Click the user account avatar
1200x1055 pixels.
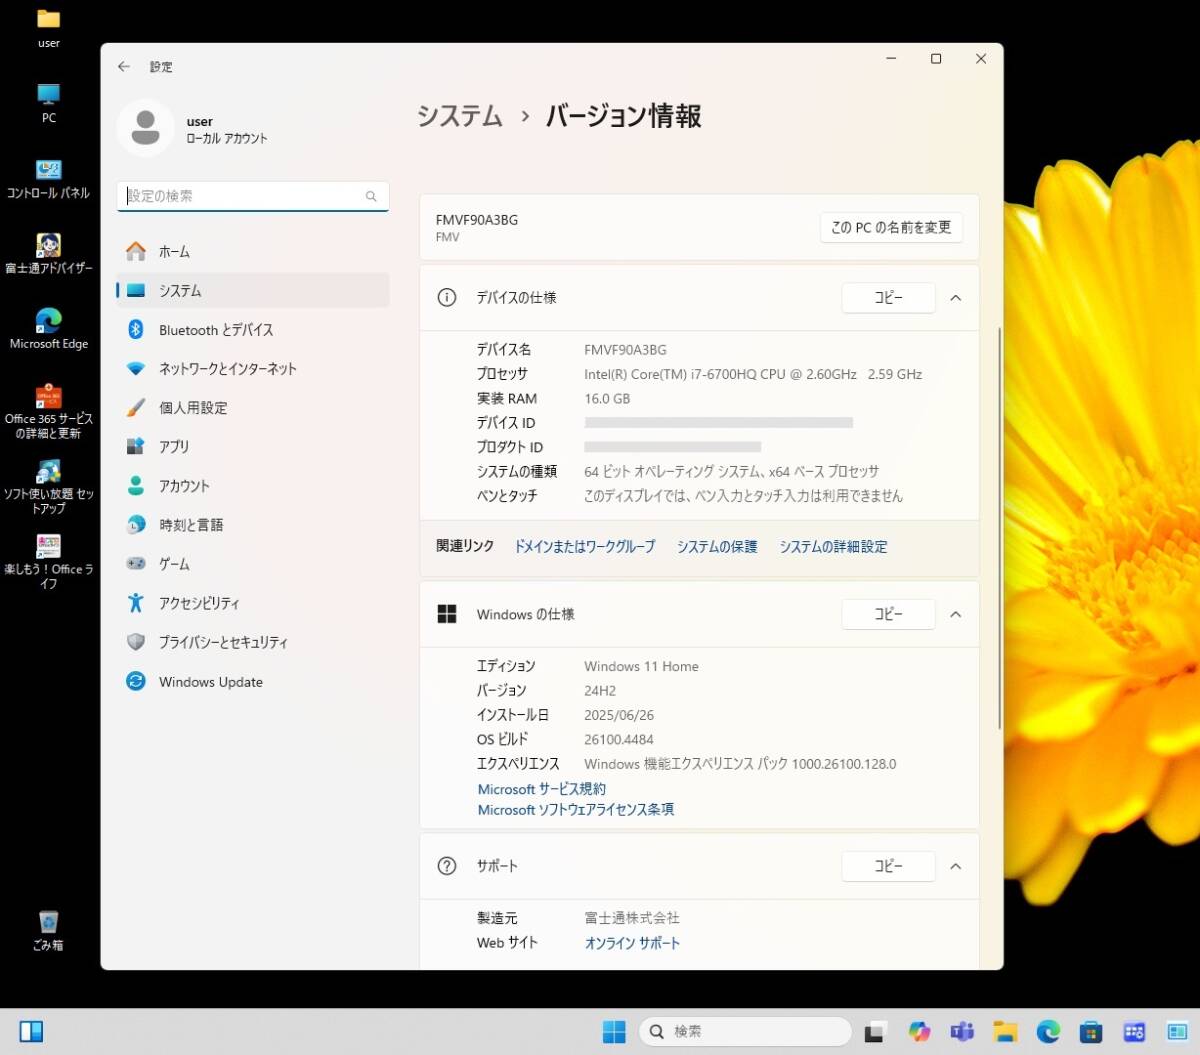pos(146,128)
